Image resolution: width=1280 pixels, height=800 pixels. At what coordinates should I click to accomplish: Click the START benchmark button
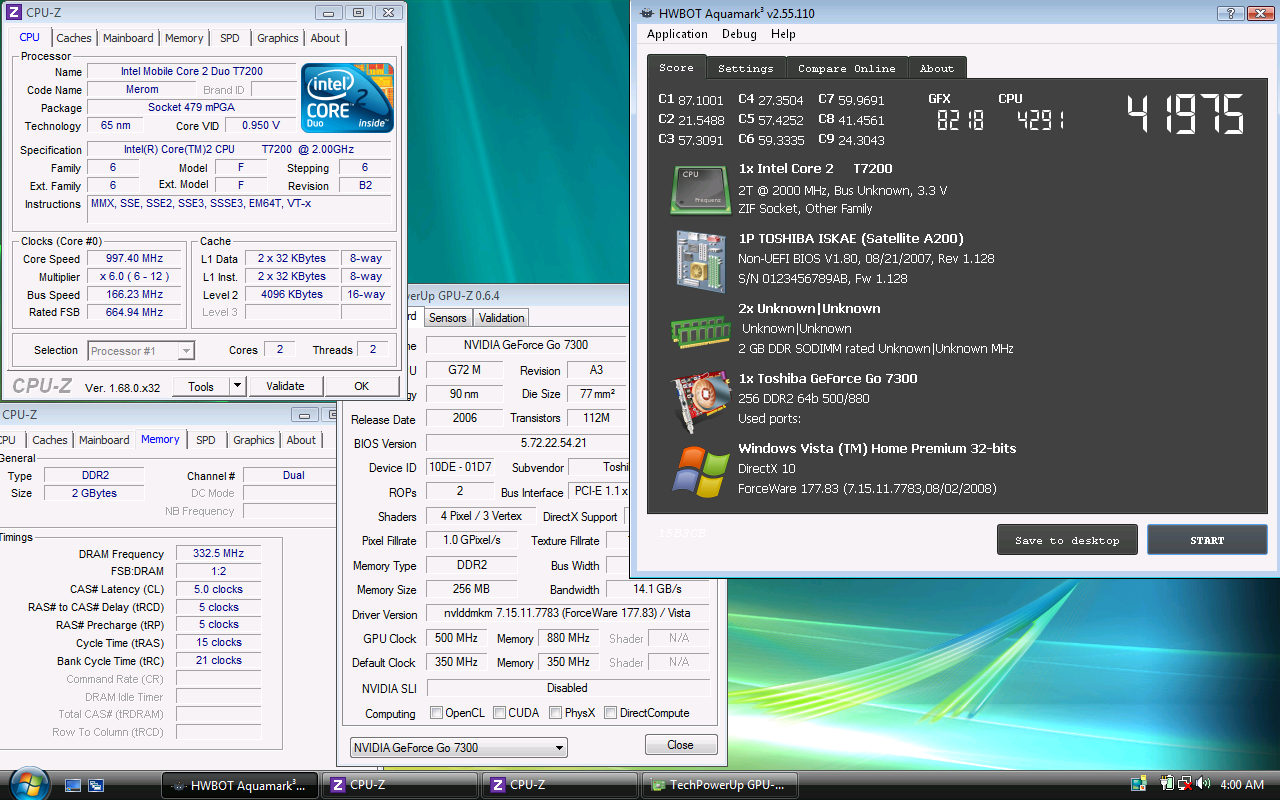pyautogui.click(x=1207, y=540)
